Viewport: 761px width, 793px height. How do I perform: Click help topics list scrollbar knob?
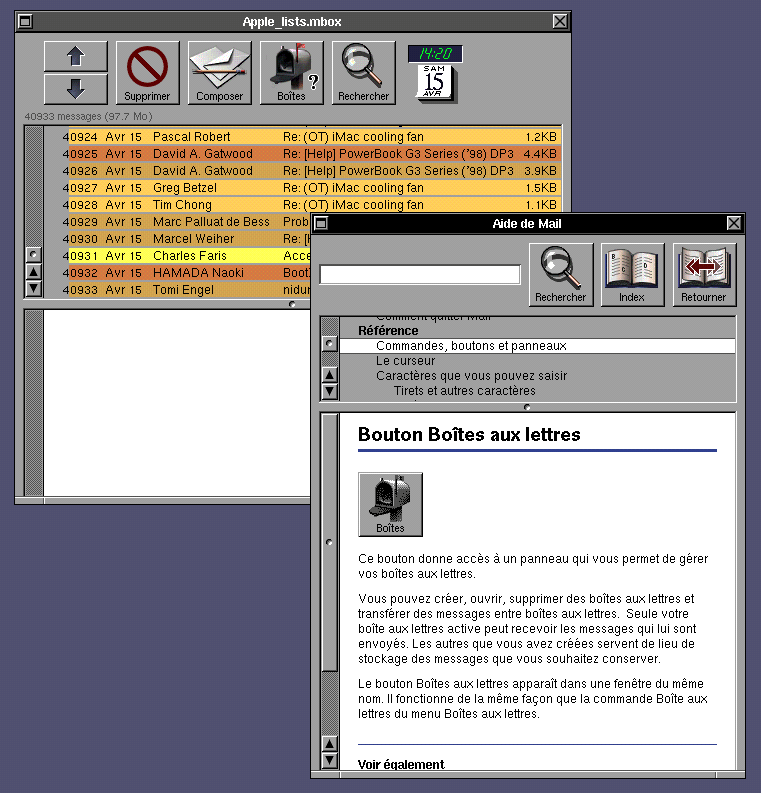pos(330,344)
